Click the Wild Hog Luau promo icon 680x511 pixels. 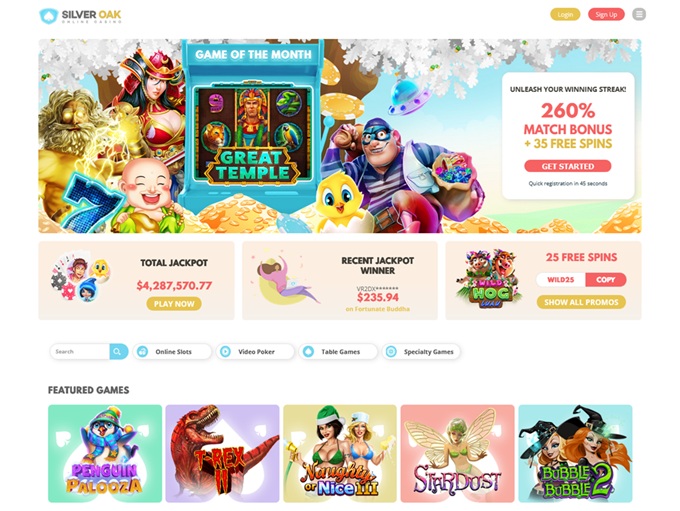[x=490, y=279]
